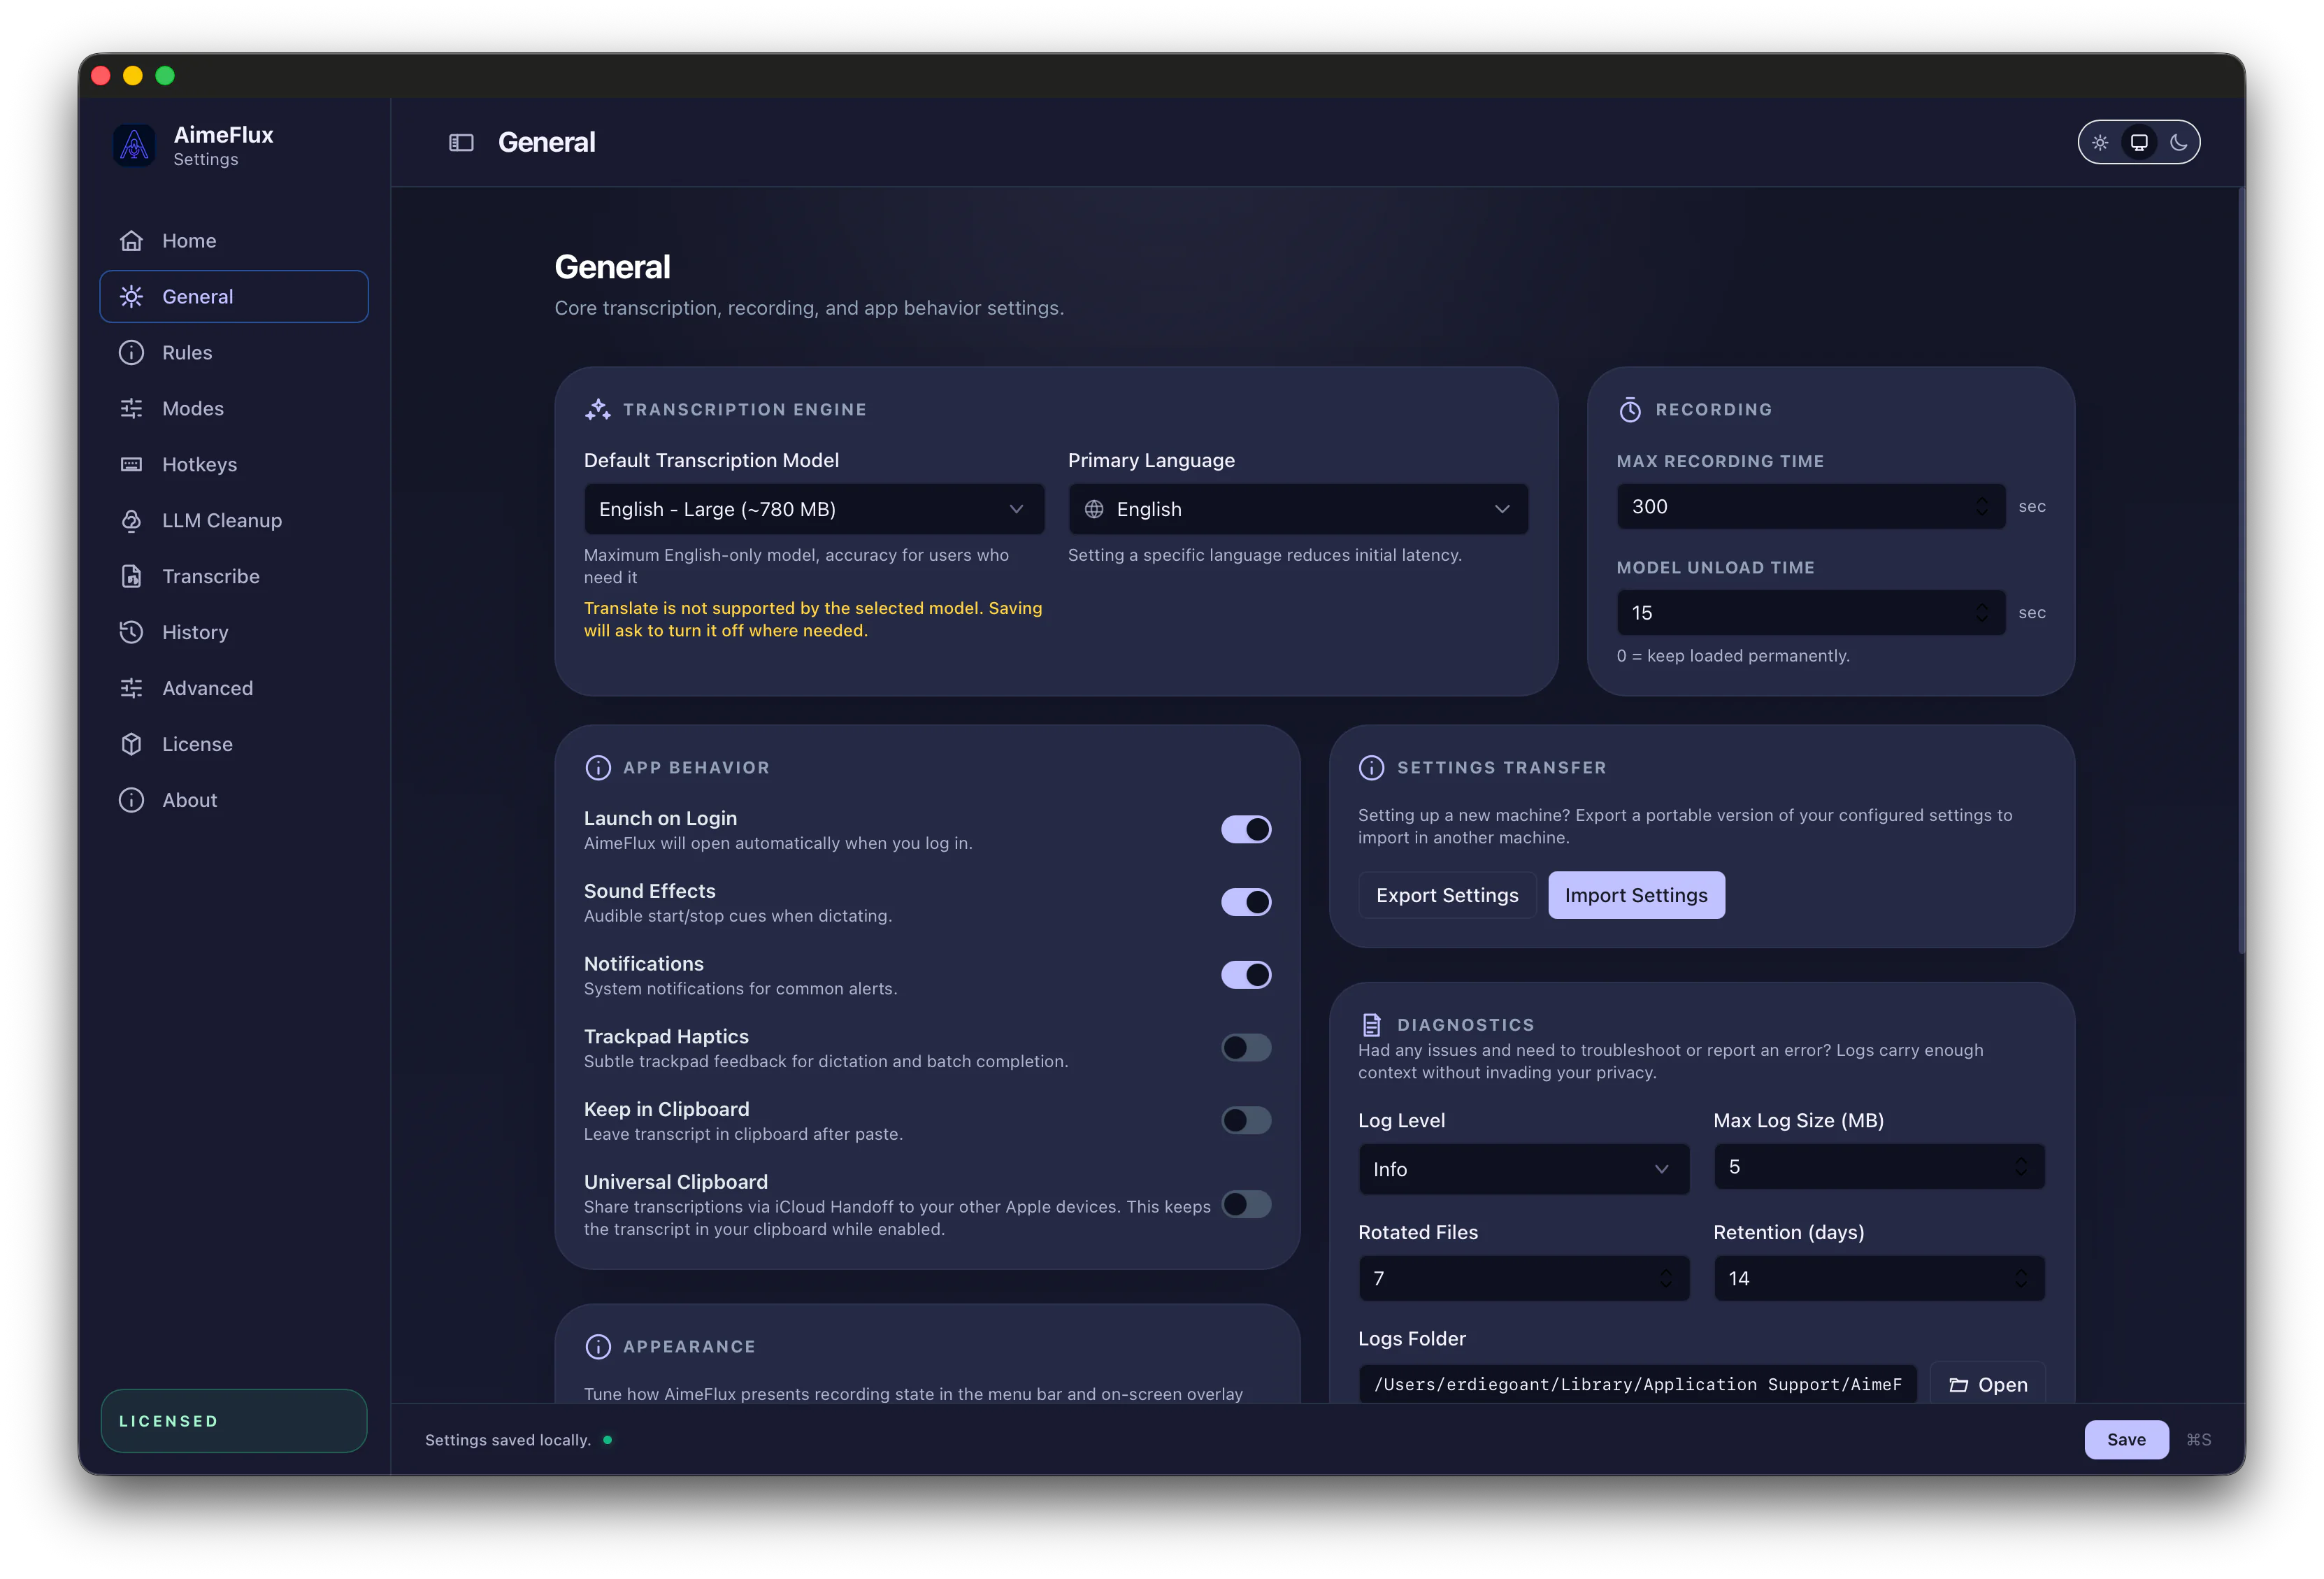Click the License cube icon in the sidebar
The height and width of the screenshot is (1579, 2324).
tap(131, 745)
